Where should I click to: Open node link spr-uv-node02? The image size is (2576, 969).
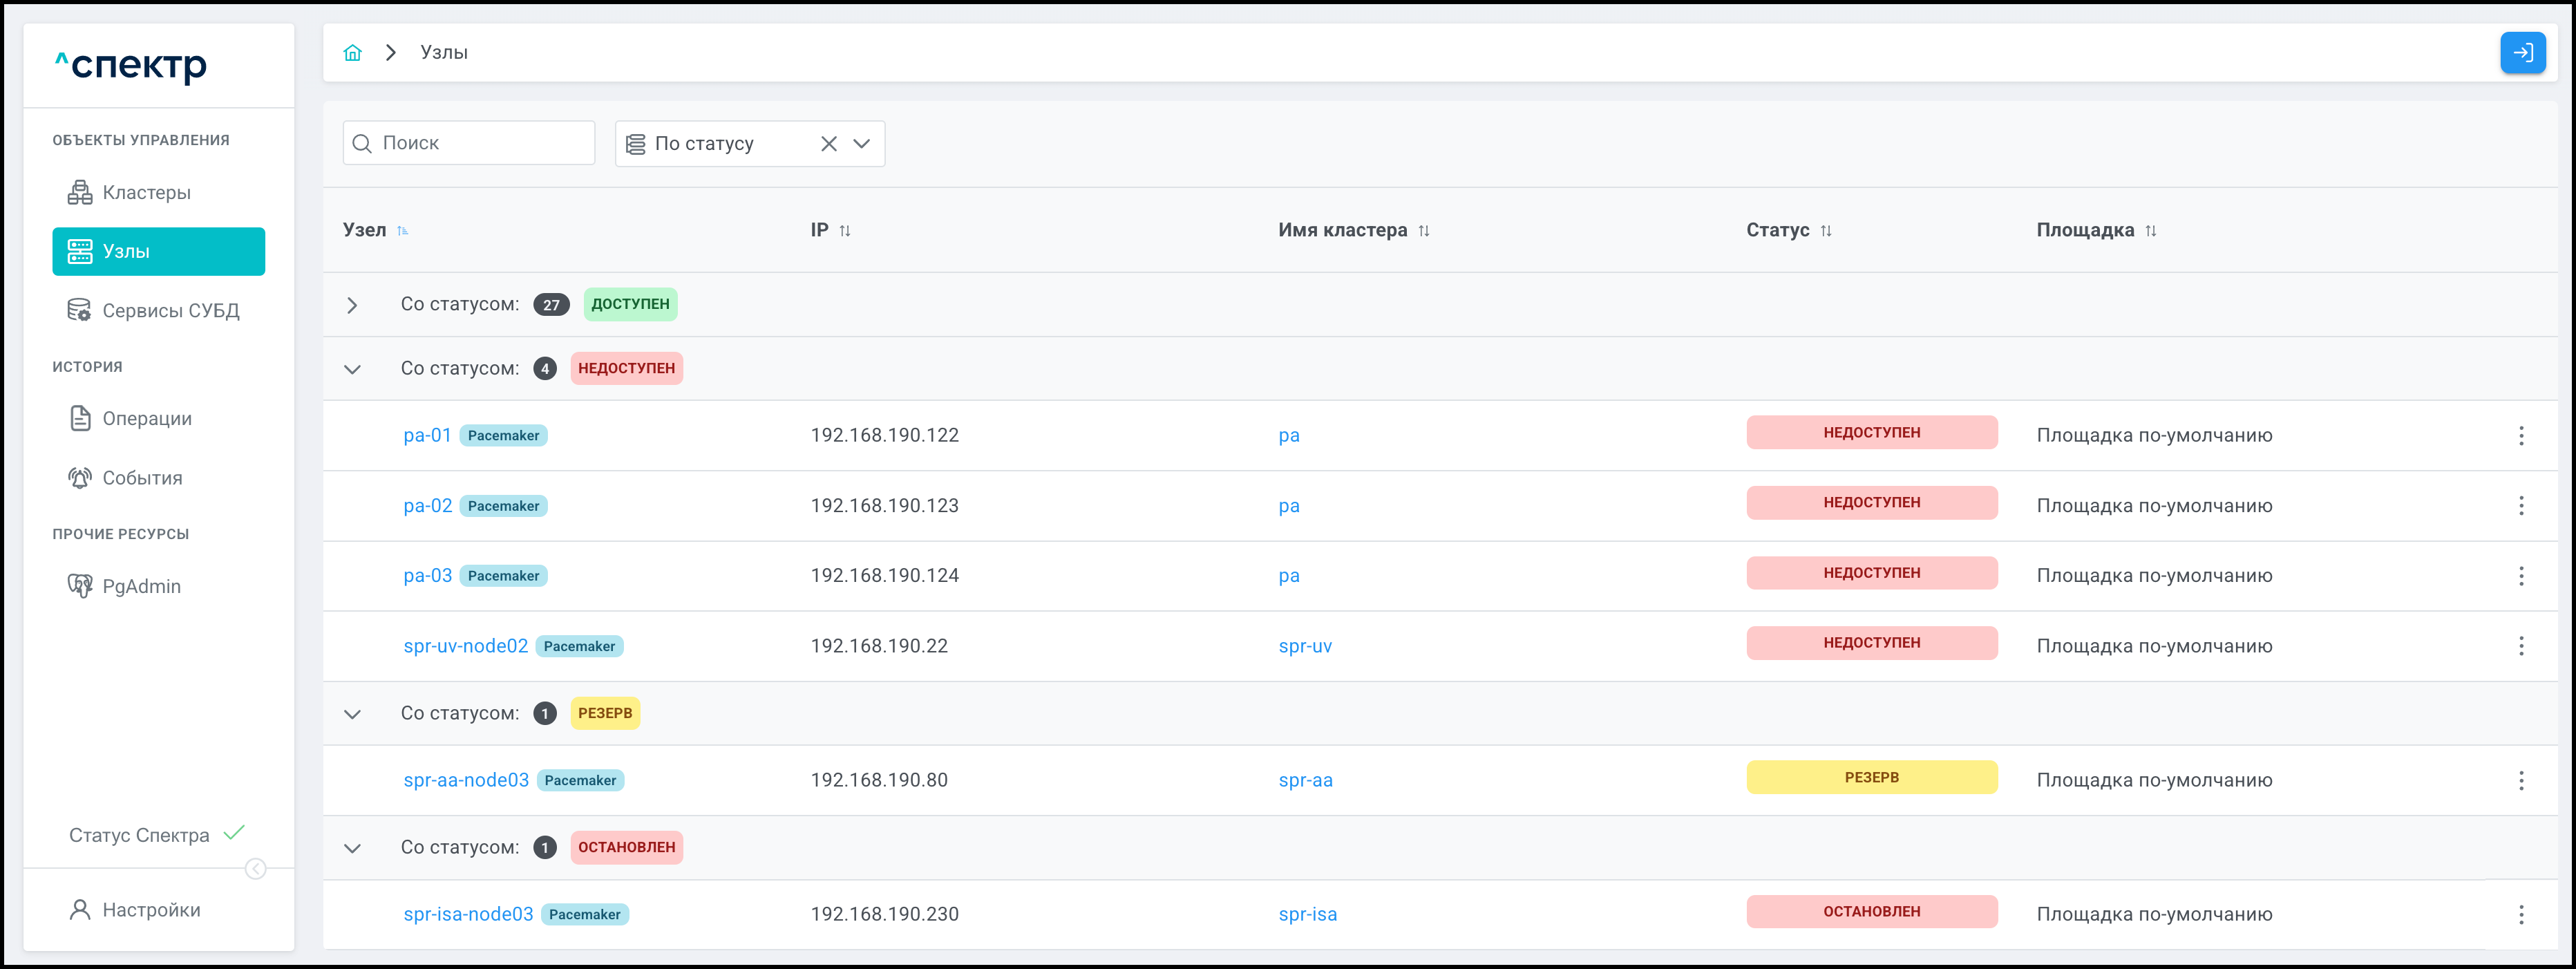pyautogui.click(x=465, y=646)
